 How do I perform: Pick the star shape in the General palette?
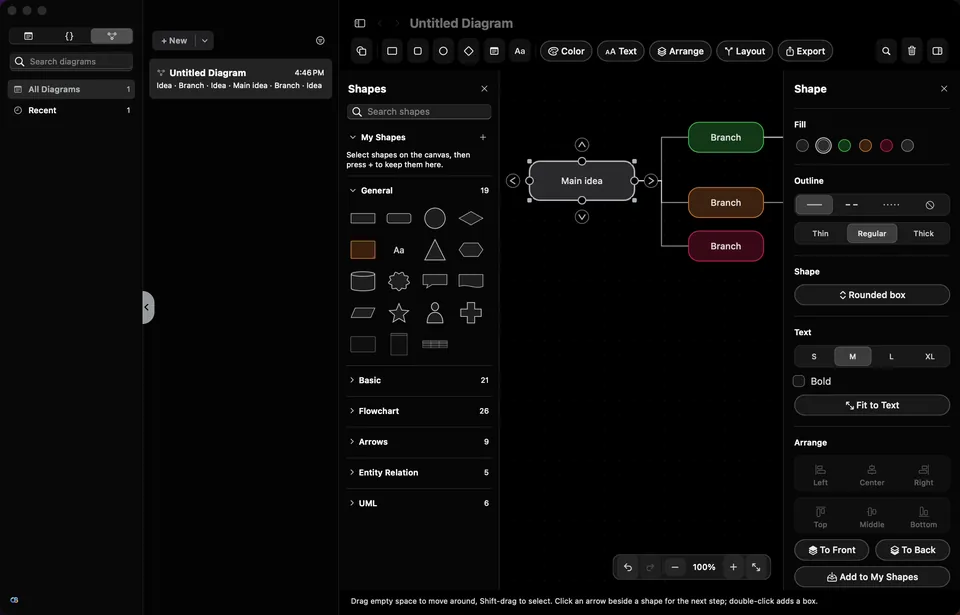point(399,313)
